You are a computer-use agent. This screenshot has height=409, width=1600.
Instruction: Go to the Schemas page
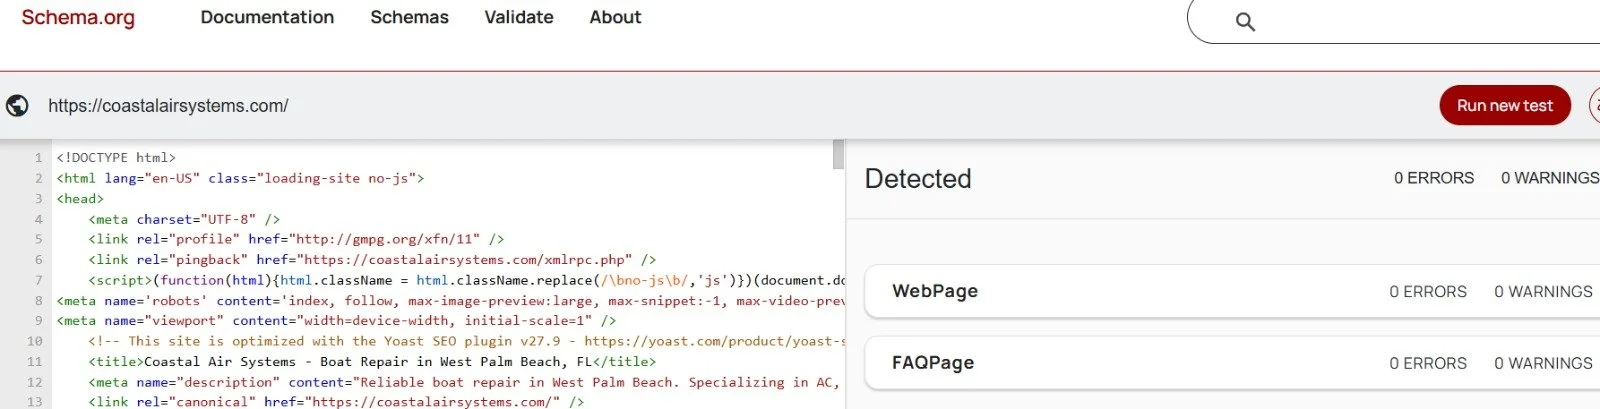coord(409,17)
